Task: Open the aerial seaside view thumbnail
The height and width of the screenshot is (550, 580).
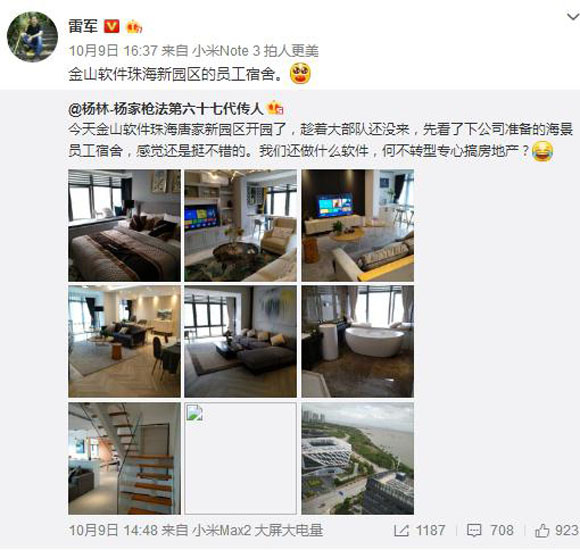Action: click(x=357, y=458)
